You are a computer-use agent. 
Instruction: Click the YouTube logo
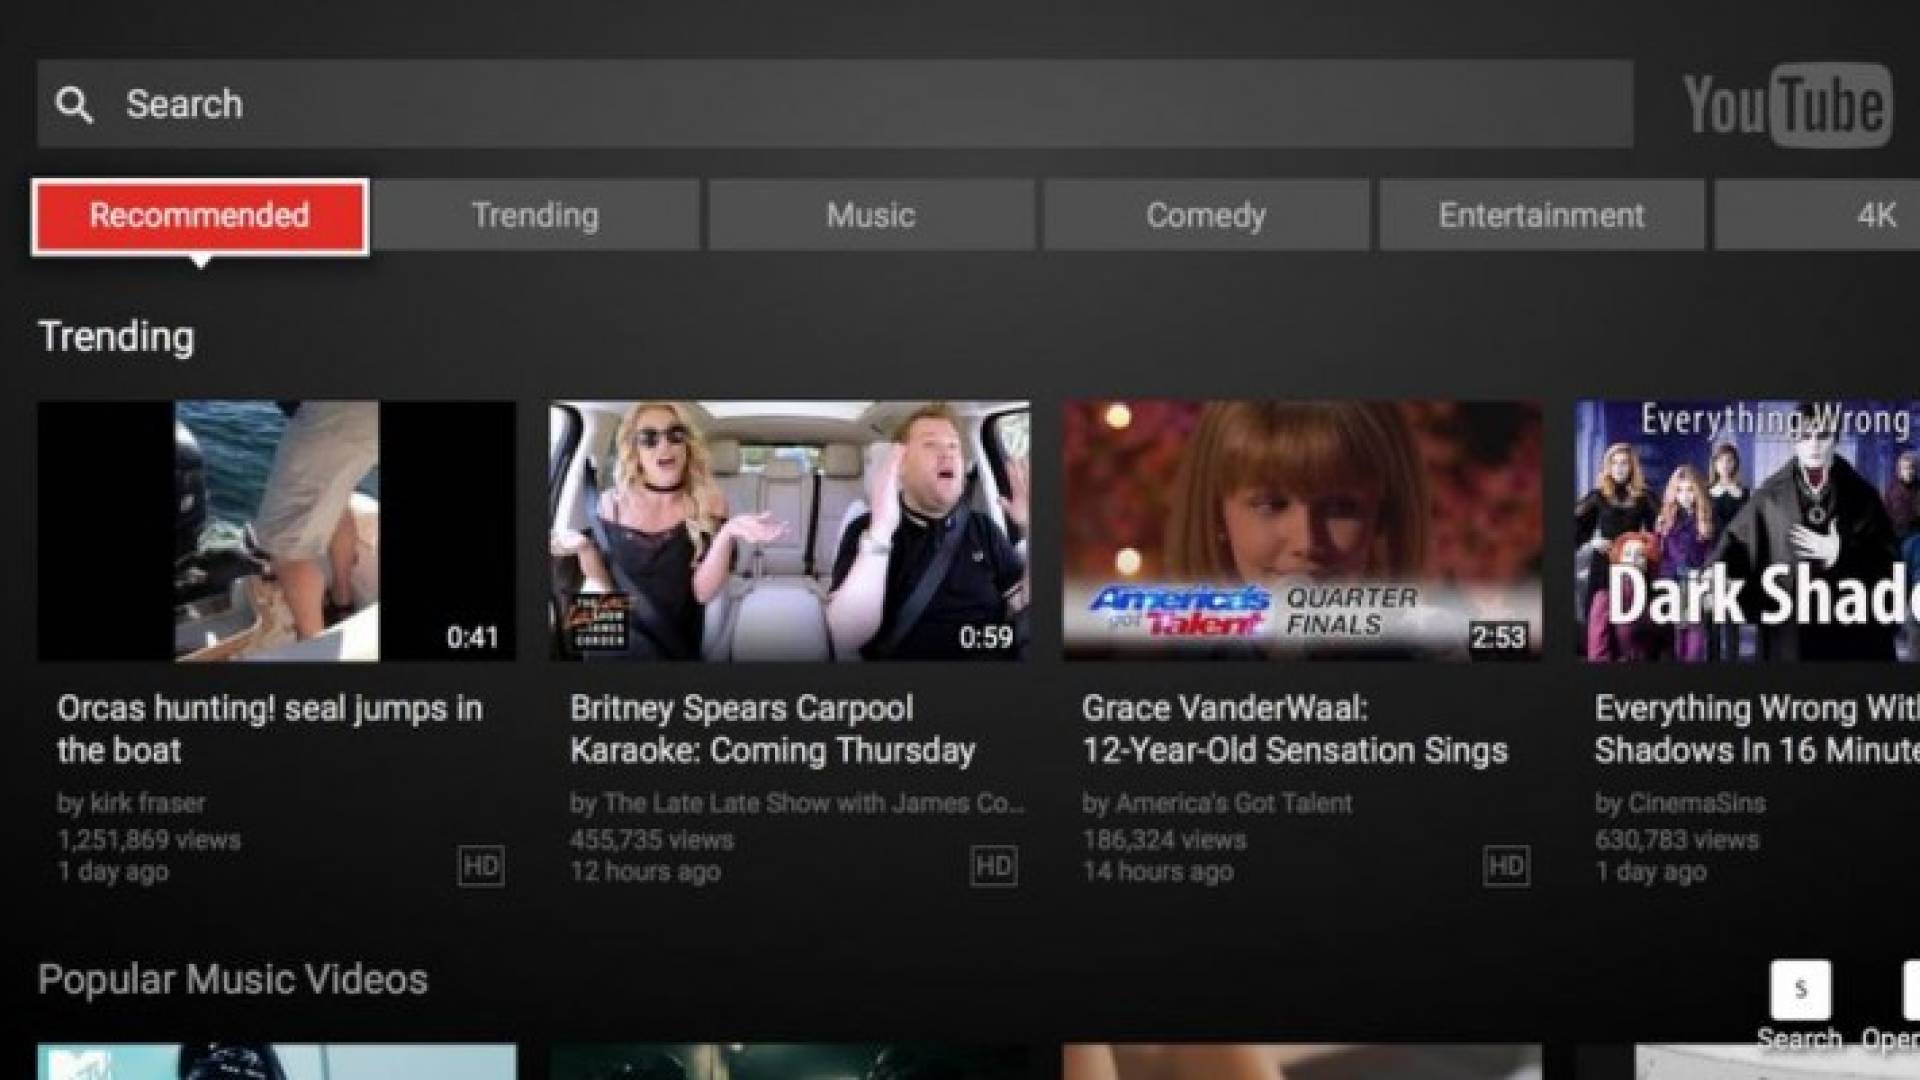coord(1787,105)
